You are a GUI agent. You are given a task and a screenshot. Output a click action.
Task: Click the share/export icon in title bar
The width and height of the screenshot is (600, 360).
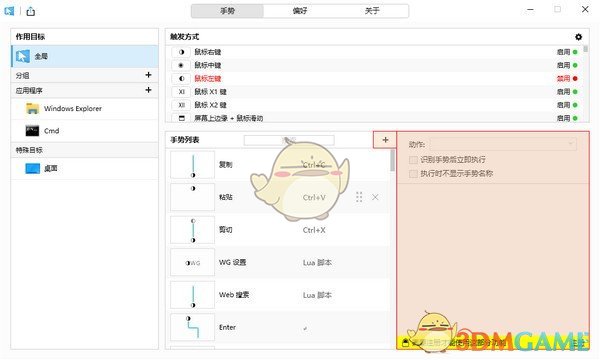pyautogui.click(x=31, y=11)
